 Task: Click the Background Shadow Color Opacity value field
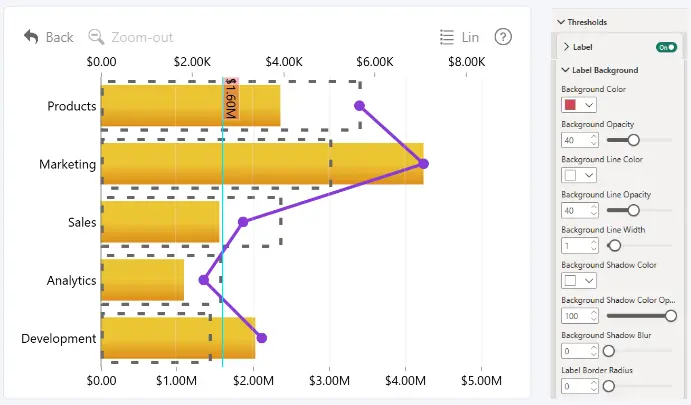[x=580, y=316]
